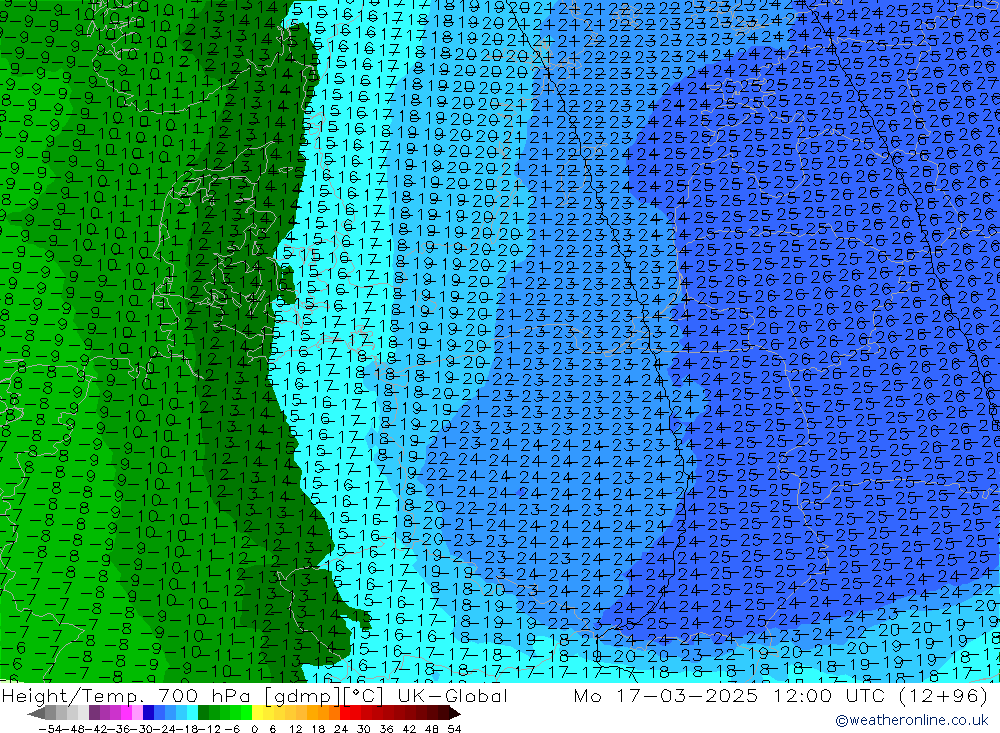Click the gray left arrow end of the color scale
Screen dimensions: 1000x733
36,713
